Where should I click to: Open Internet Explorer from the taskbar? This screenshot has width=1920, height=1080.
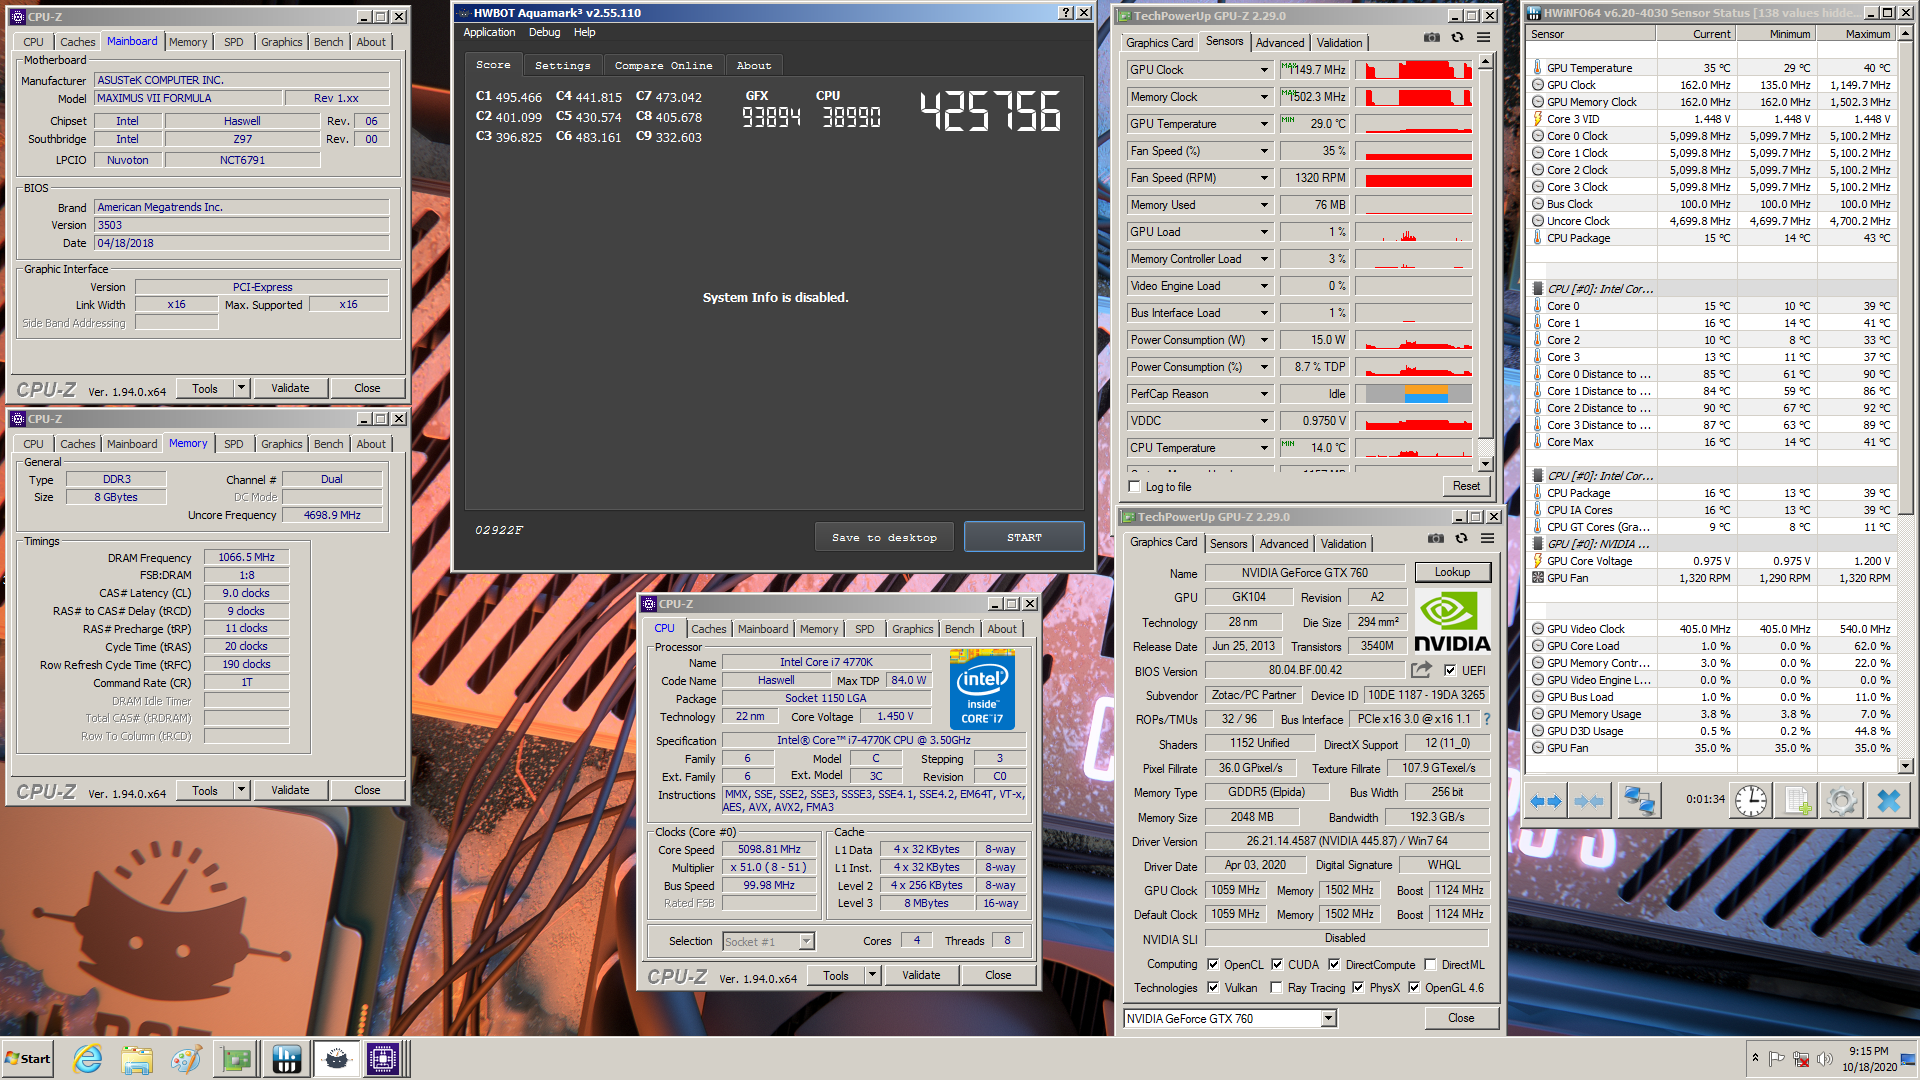click(x=88, y=1059)
